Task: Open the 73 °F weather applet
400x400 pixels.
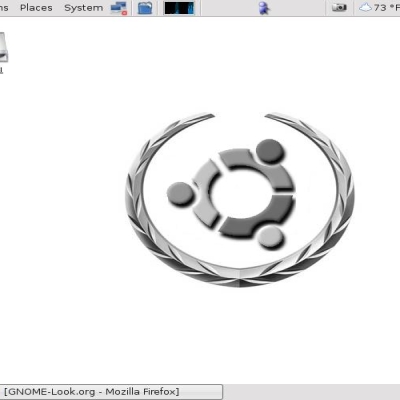Action: [x=379, y=7]
